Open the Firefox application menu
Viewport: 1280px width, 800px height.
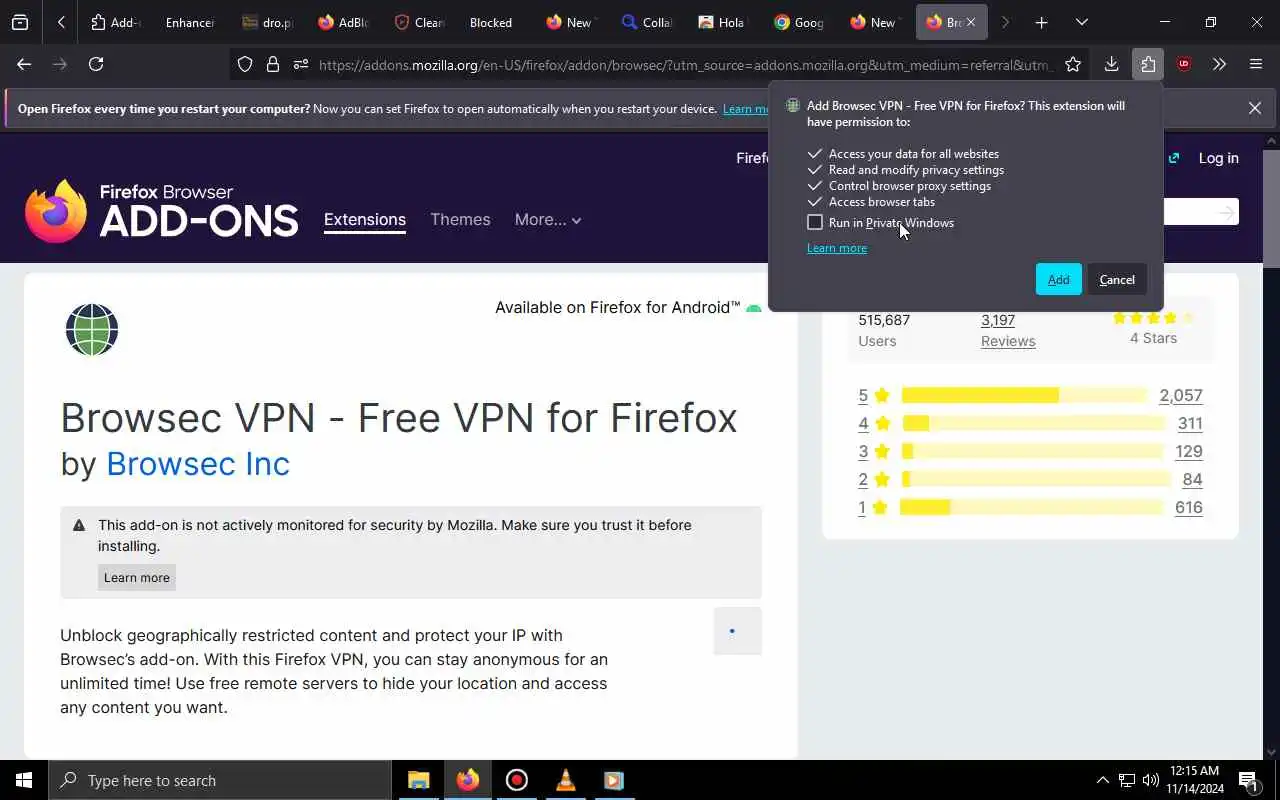(x=1256, y=64)
